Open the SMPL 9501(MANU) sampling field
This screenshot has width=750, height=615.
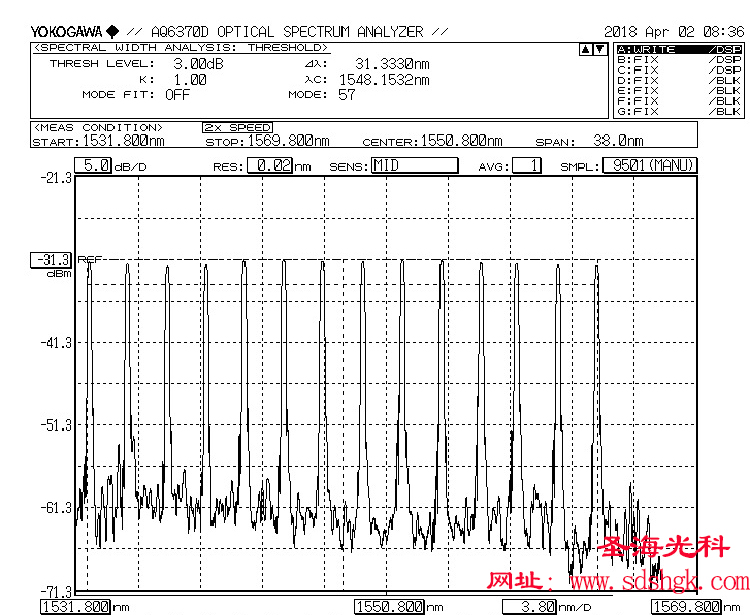click(649, 166)
